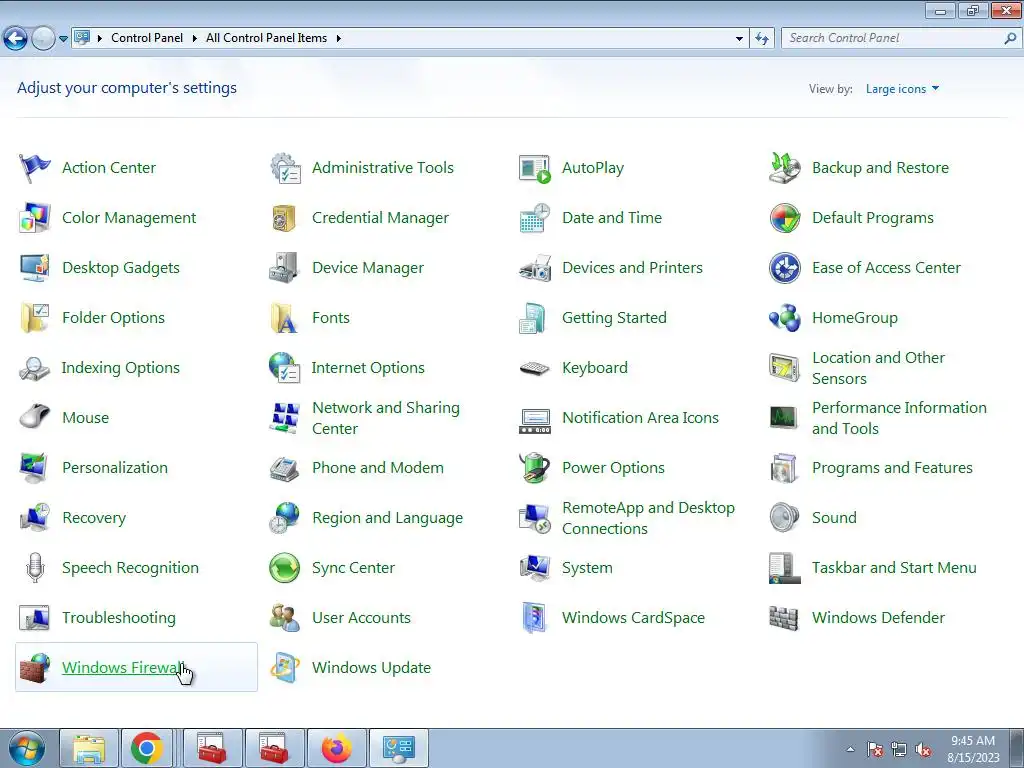1024x768 pixels.
Task: Click the Backup and Restore icon
Action: [784, 168]
